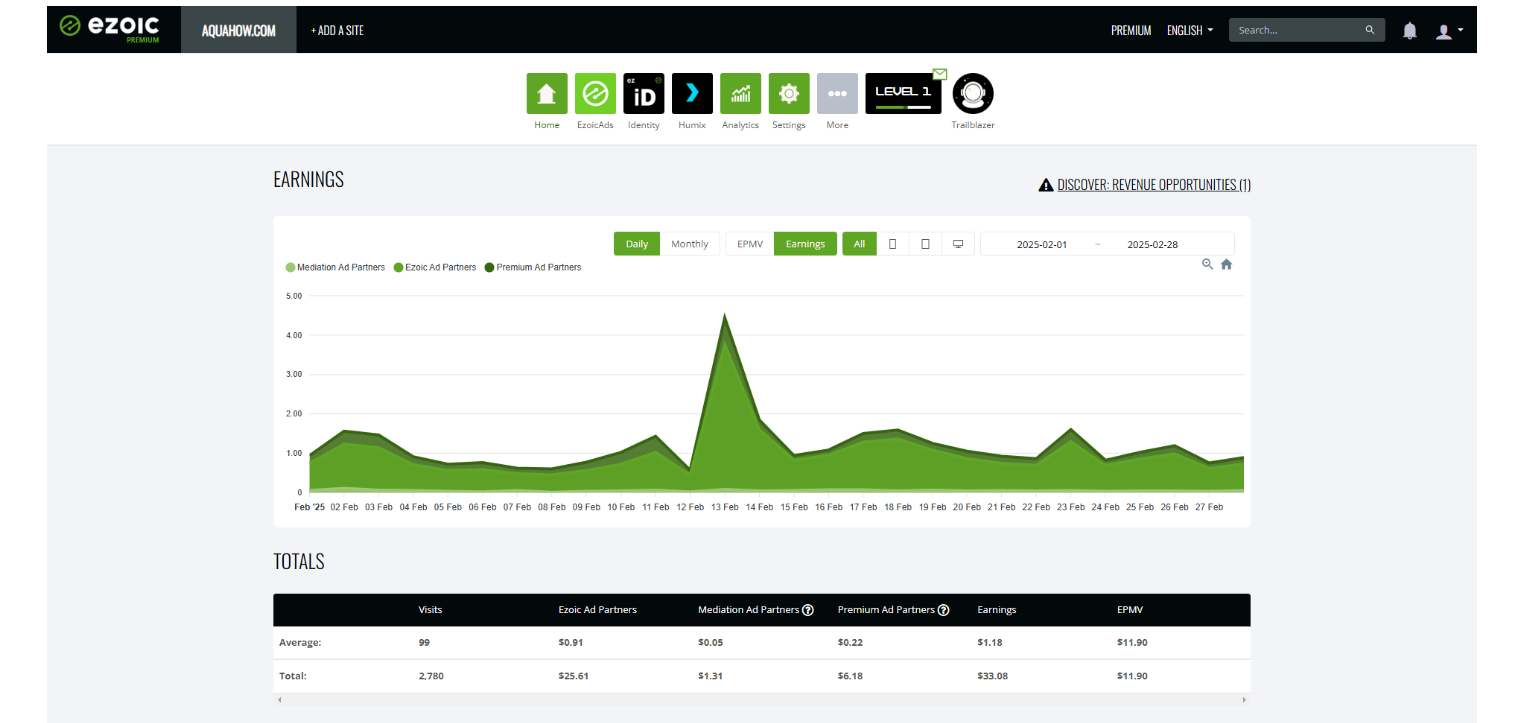Filter chart by mobile phone device

892,244
